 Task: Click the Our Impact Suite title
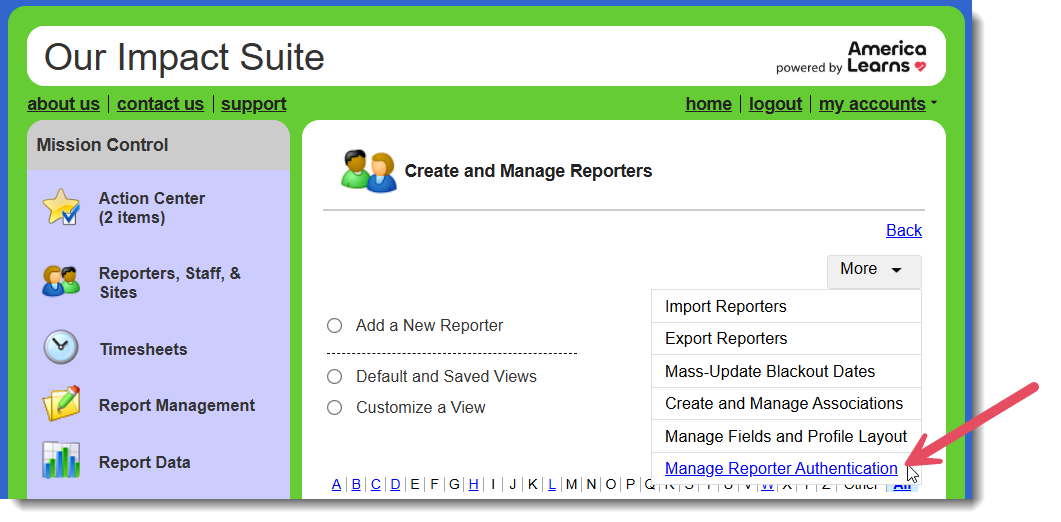(x=184, y=57)
